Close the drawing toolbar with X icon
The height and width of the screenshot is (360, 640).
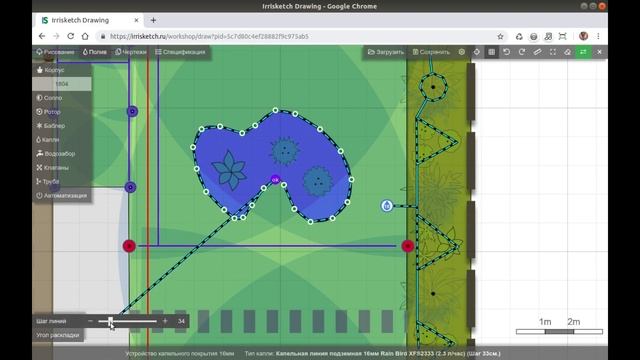tap(599, 52)
